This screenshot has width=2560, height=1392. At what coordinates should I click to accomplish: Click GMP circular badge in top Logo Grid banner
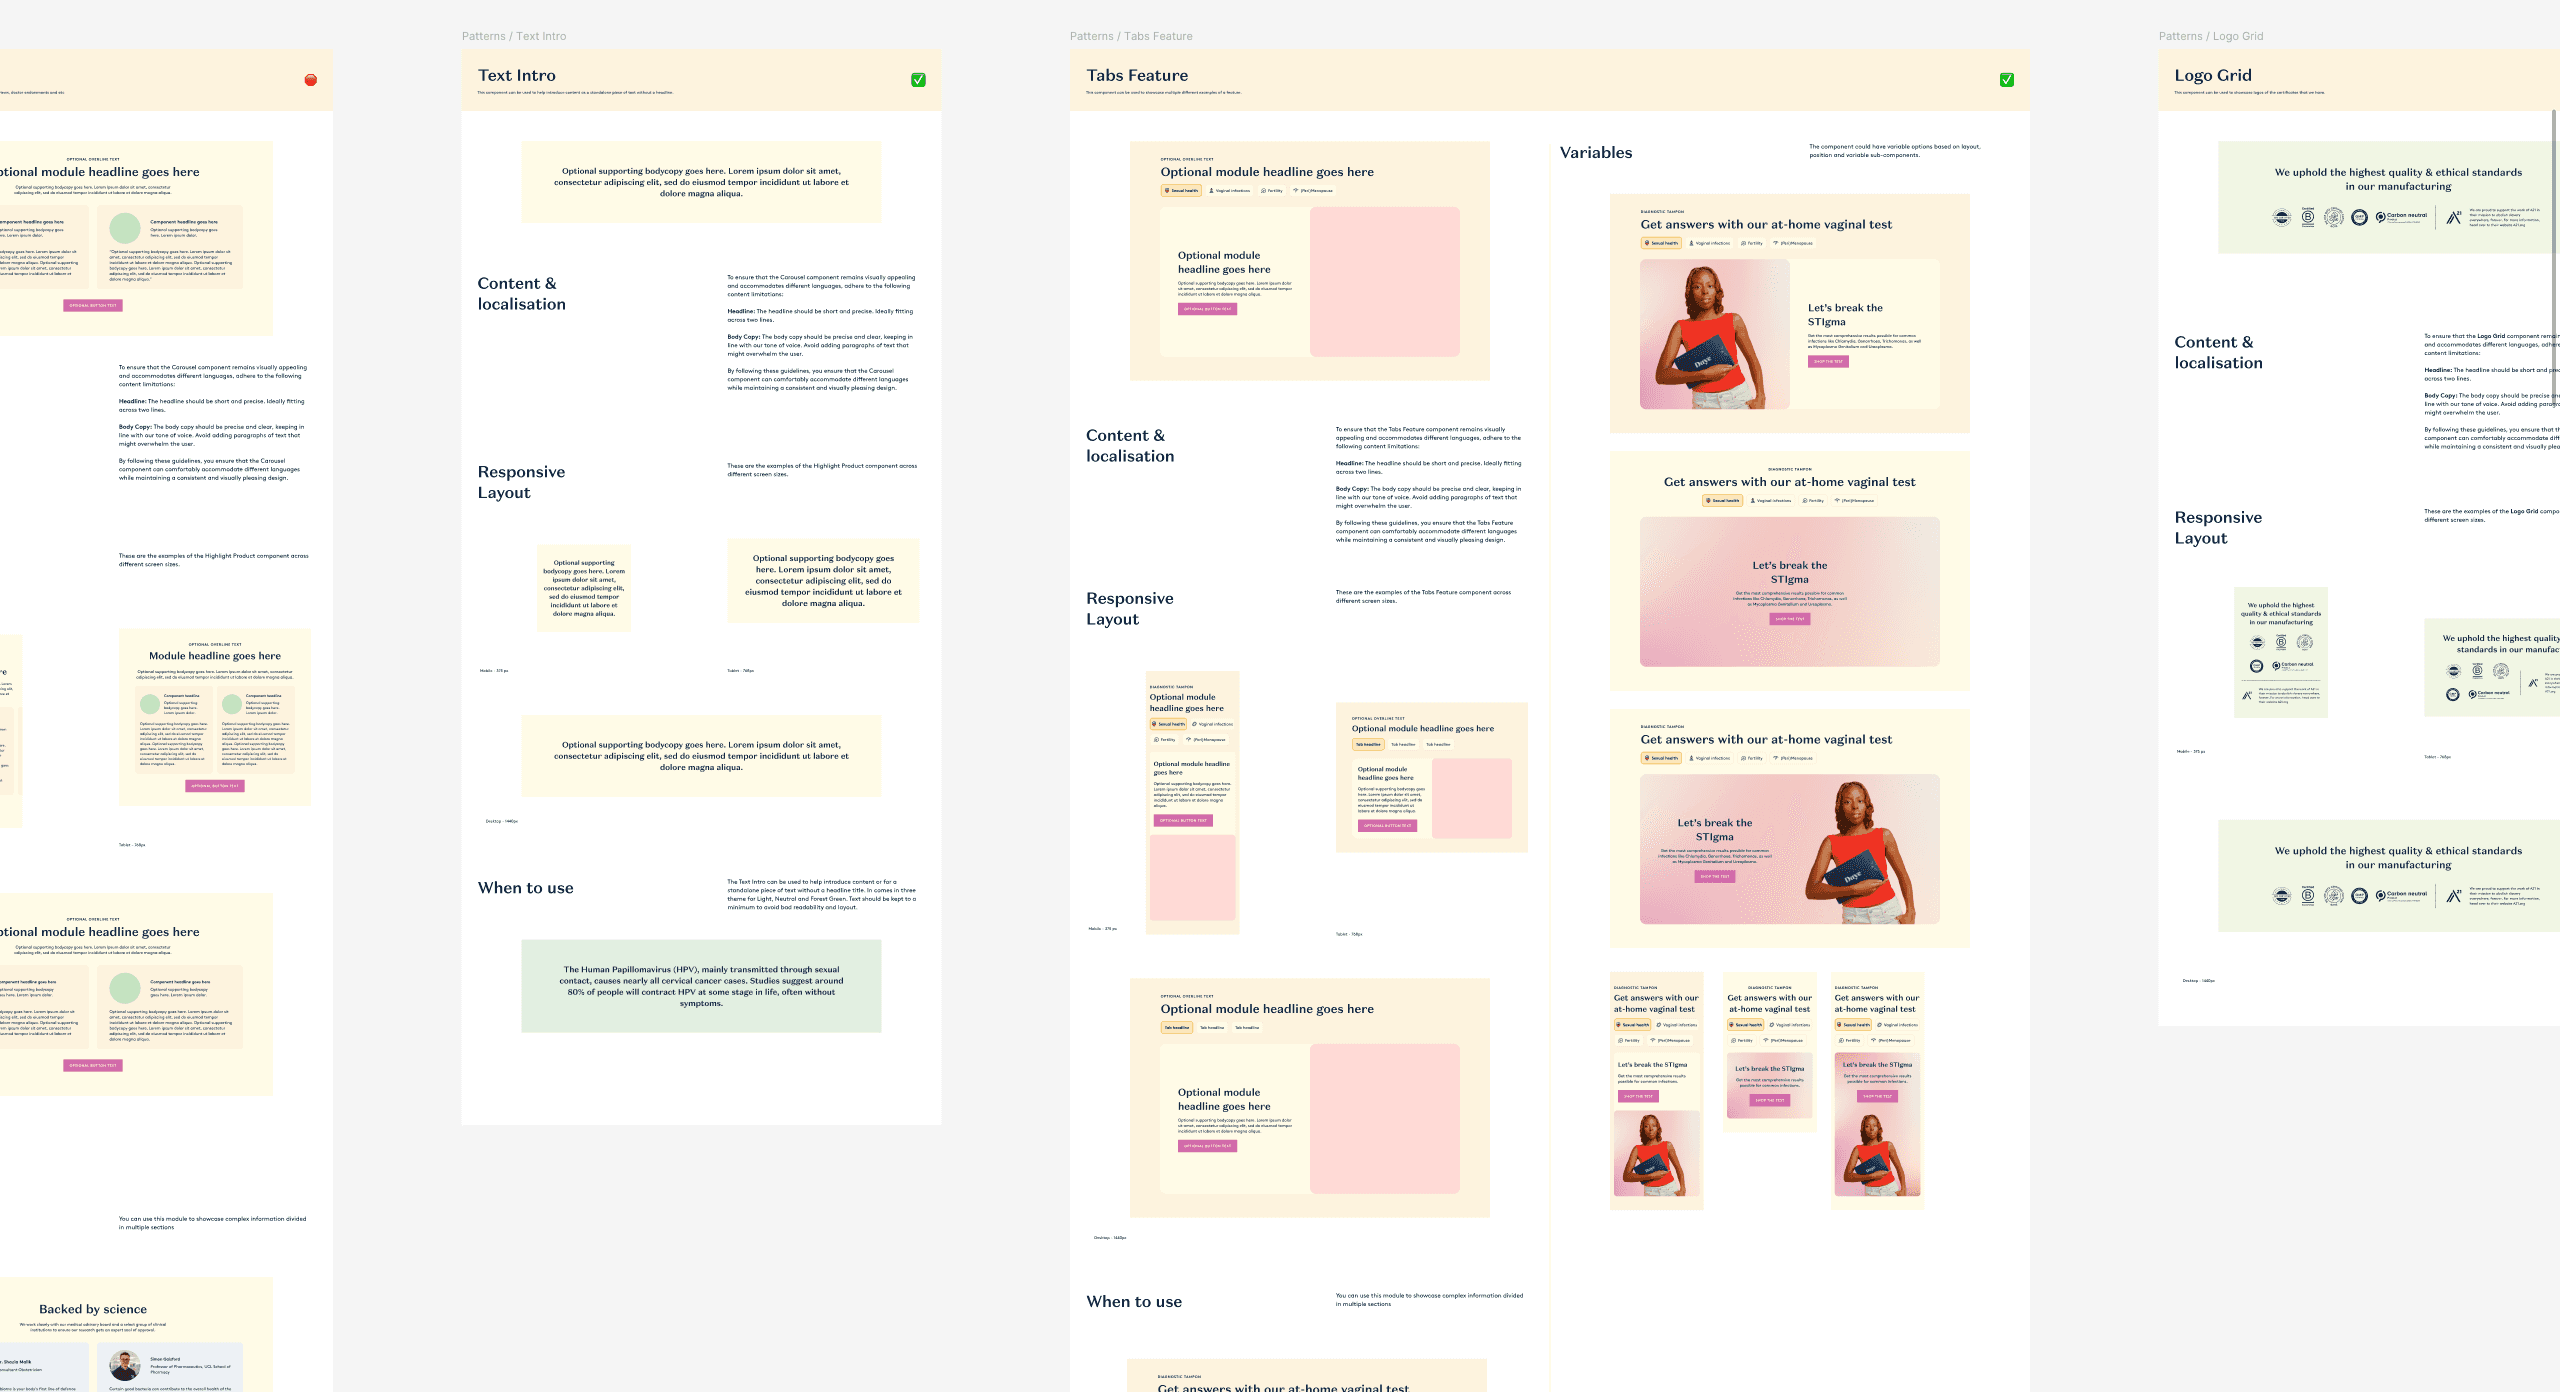[x=2359, y=217]
